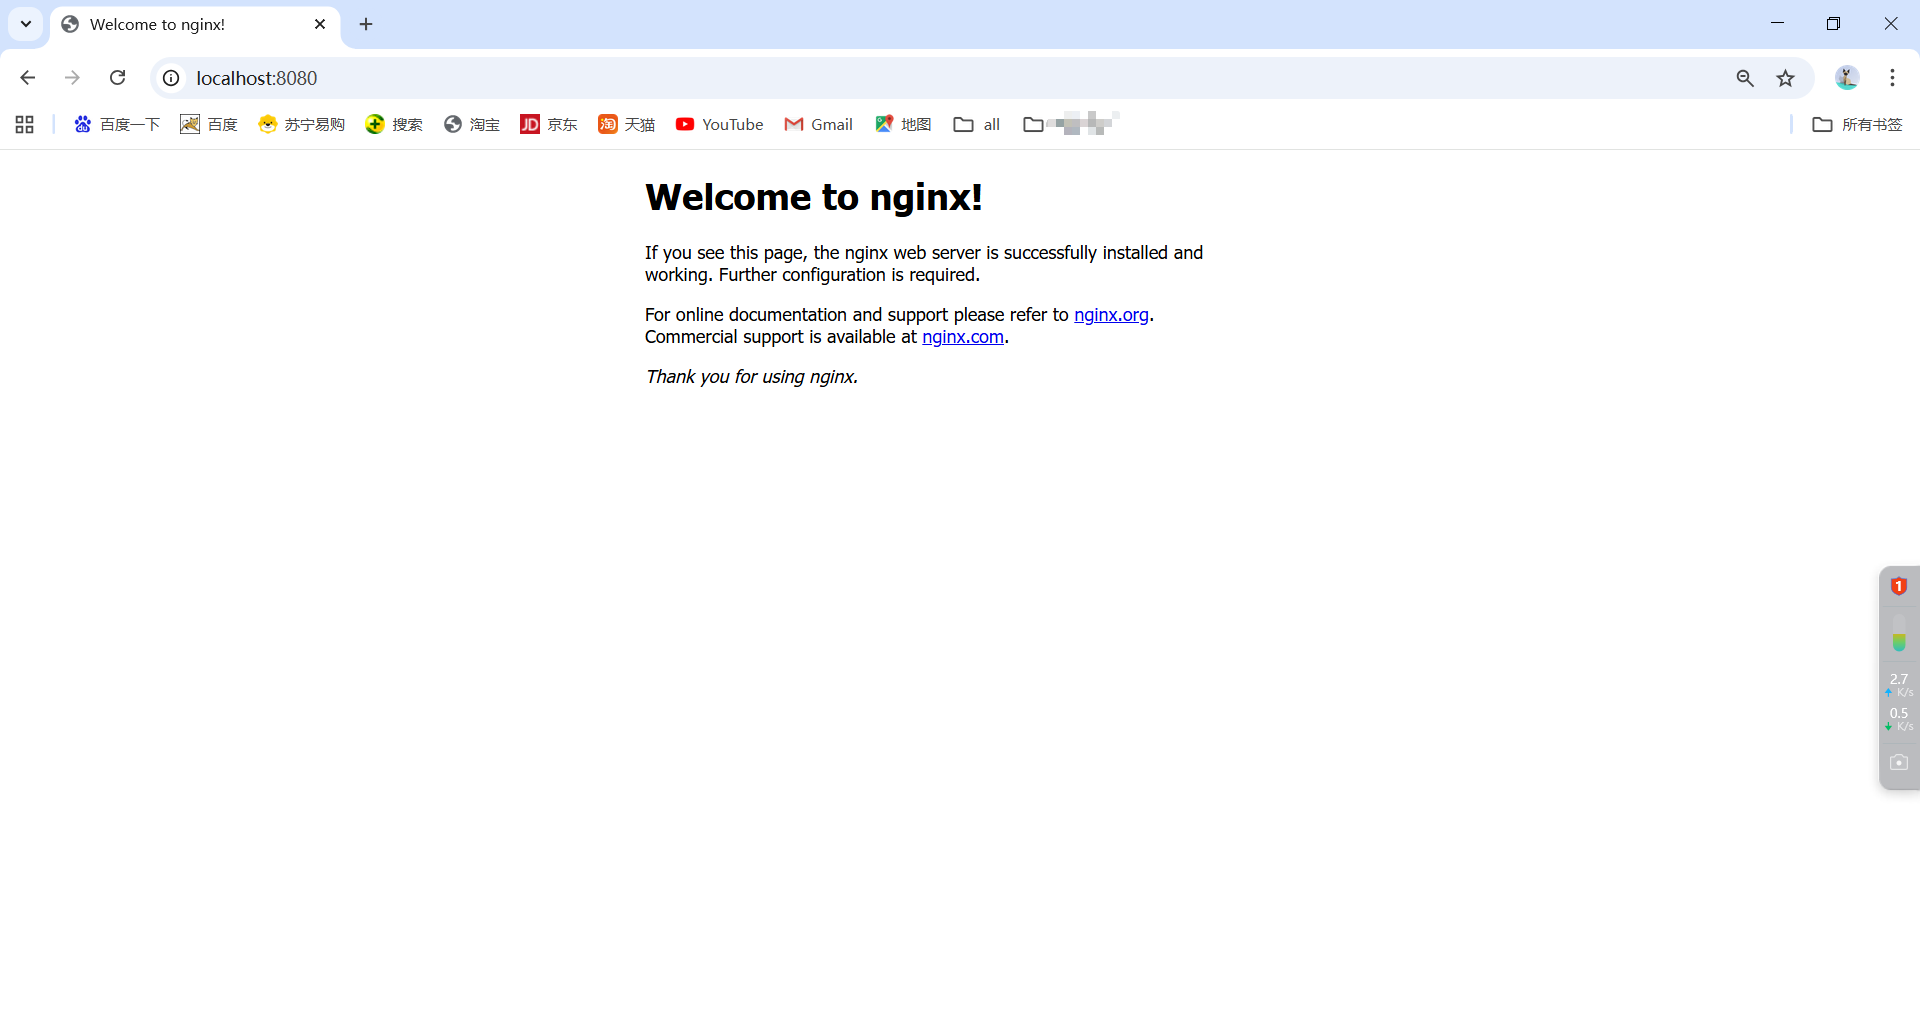The height and width of the screenshot is (1029, 1920).
Task: Click the 2.7 K/s upload speed indicator
Action: tap(1899, 685)
